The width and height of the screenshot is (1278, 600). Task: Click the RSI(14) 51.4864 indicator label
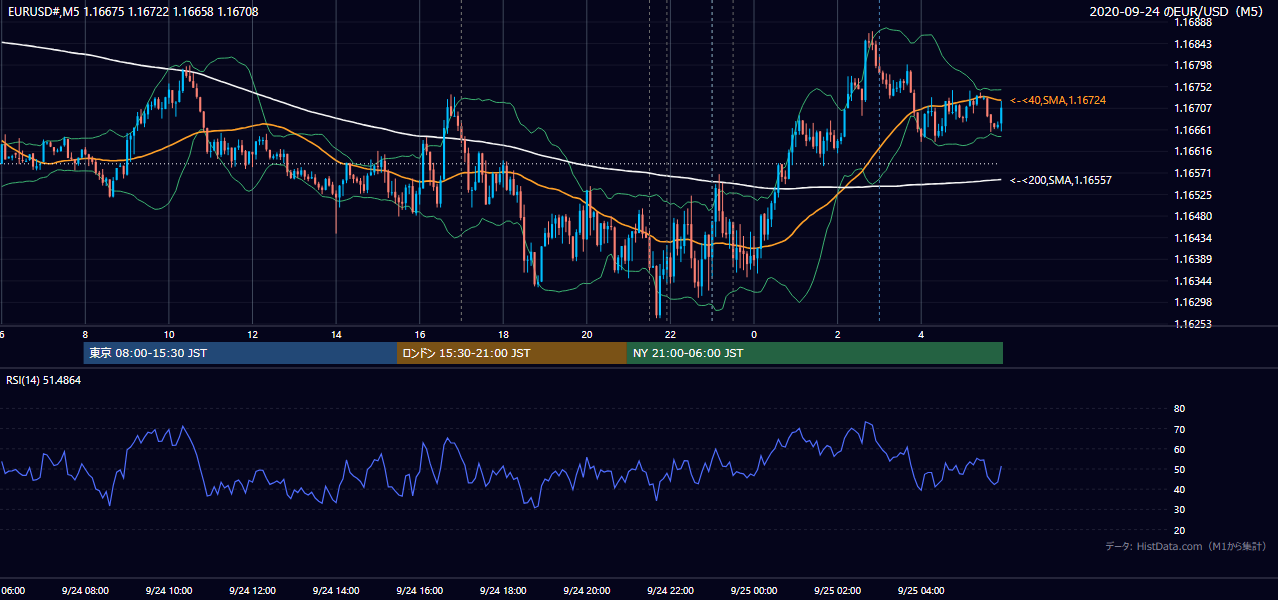[44, 380]
